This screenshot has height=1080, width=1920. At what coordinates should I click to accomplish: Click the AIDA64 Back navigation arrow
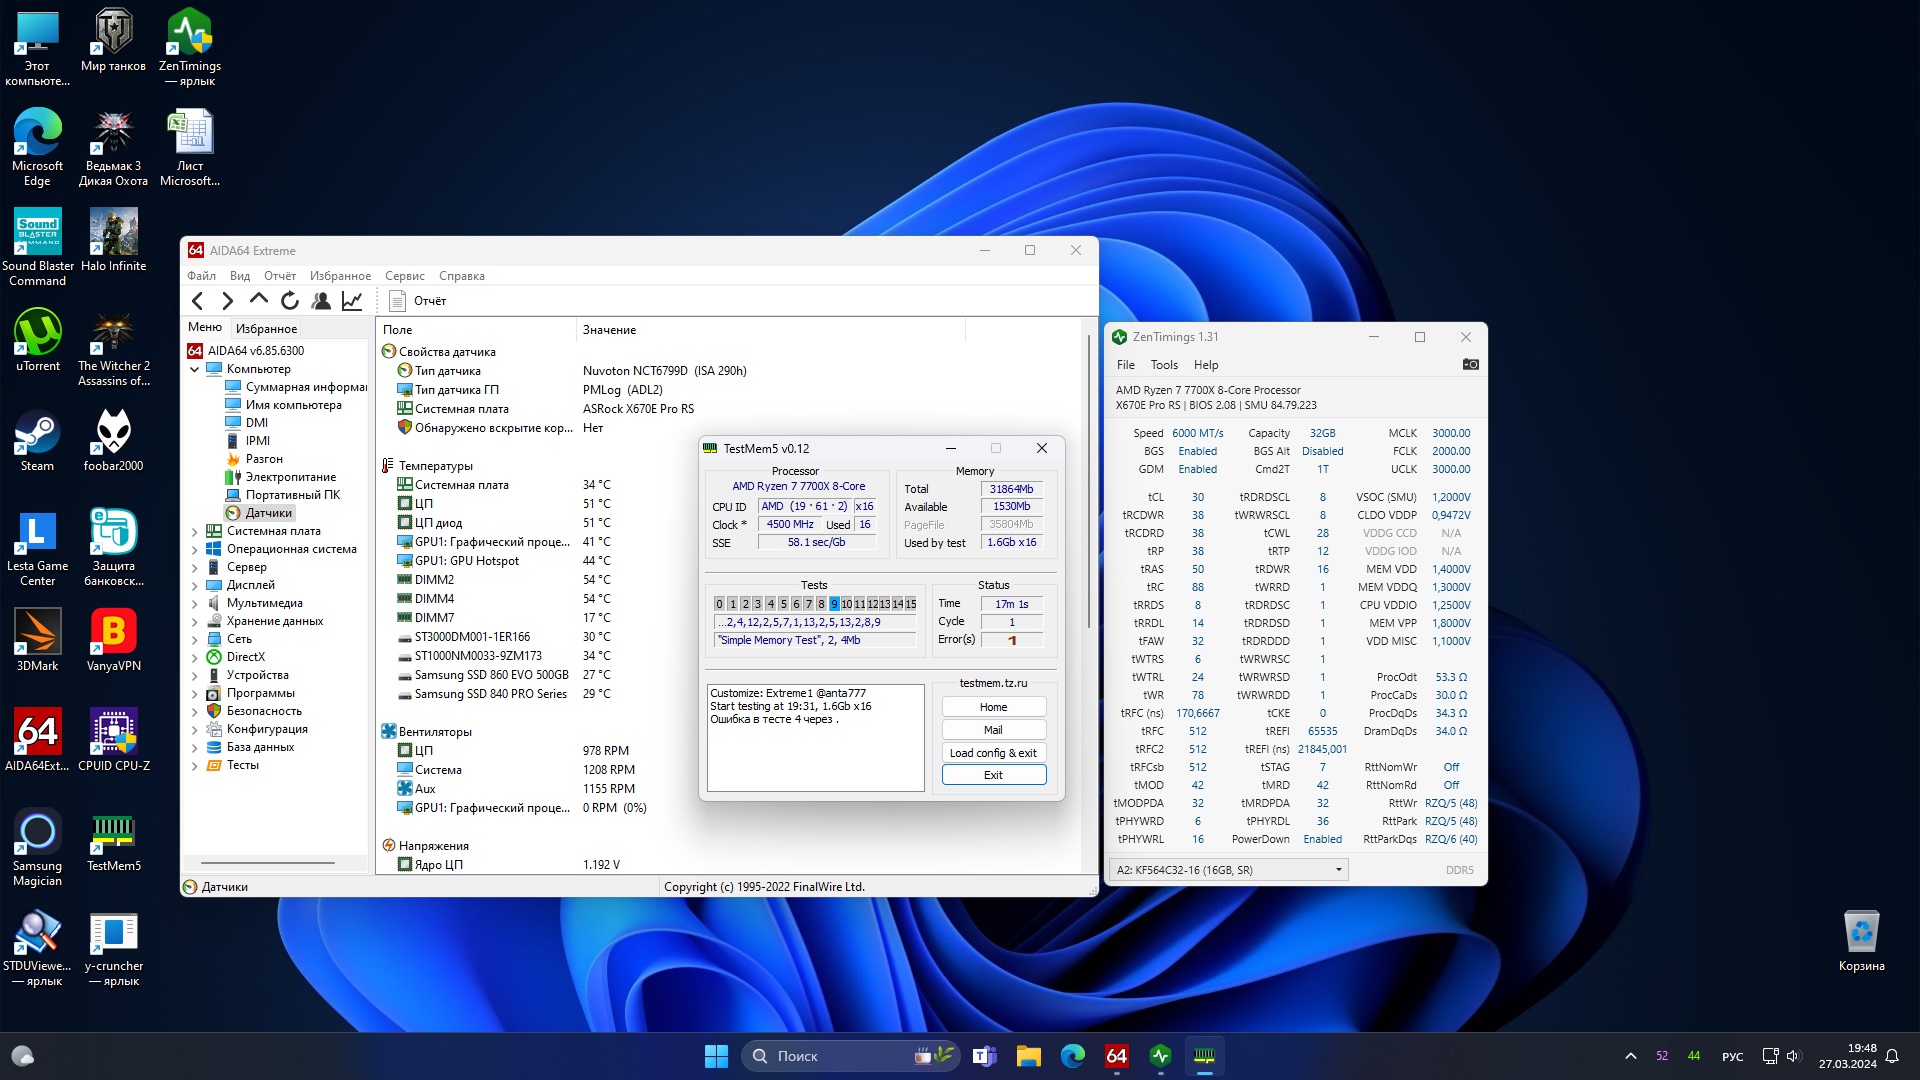(197, 301)
